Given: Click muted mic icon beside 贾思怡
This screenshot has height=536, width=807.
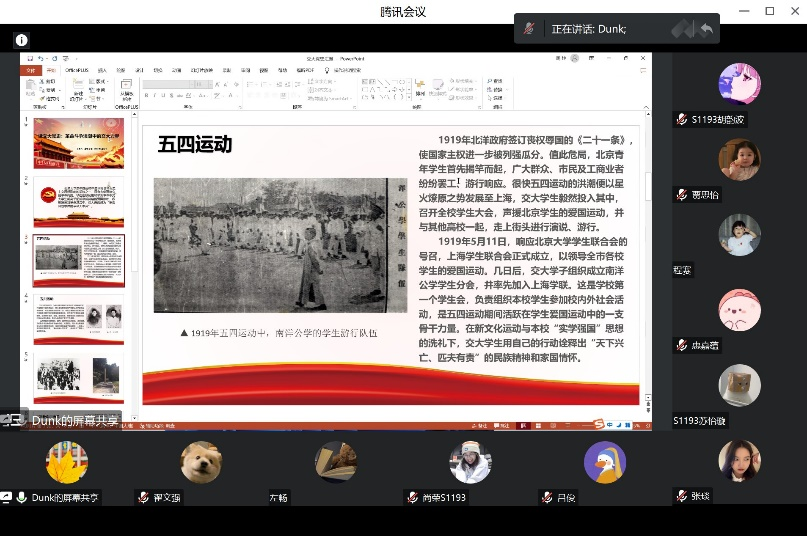Looking at the screenshot, I should pos(681,195).
